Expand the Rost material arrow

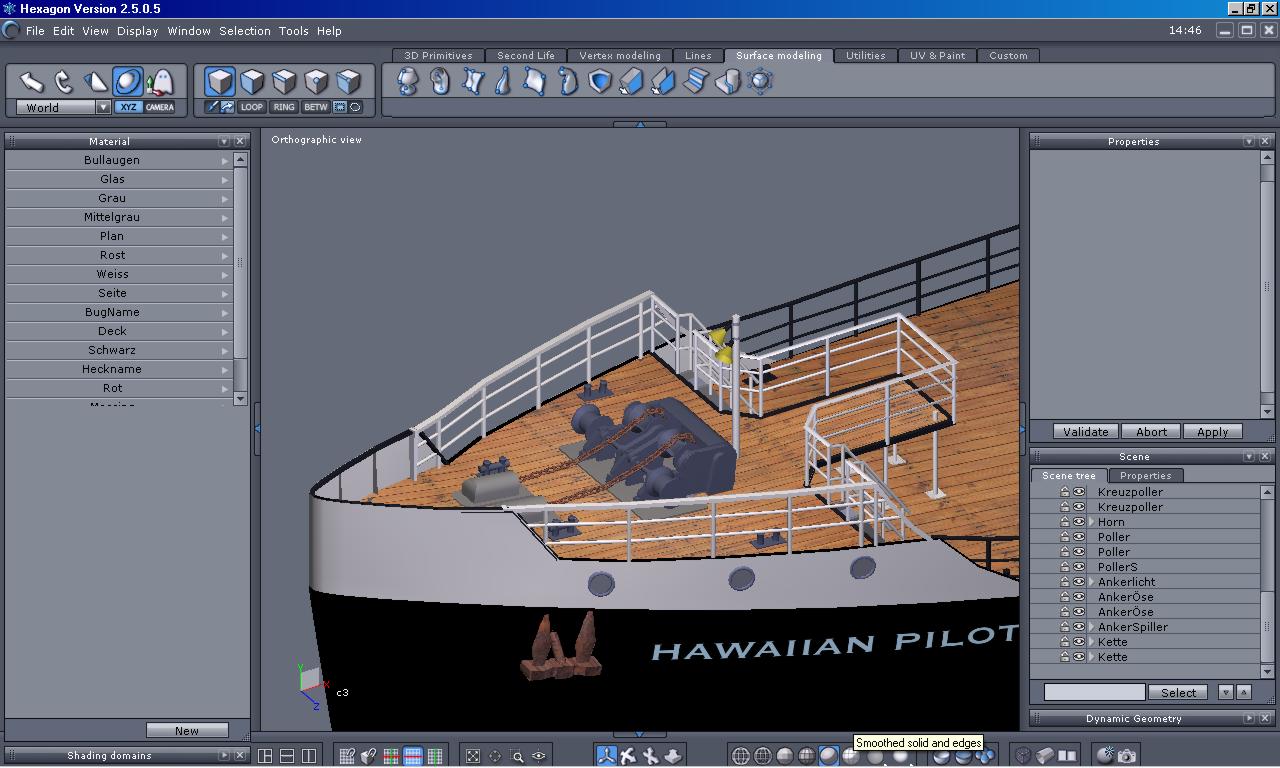click(x=225, y=255)
